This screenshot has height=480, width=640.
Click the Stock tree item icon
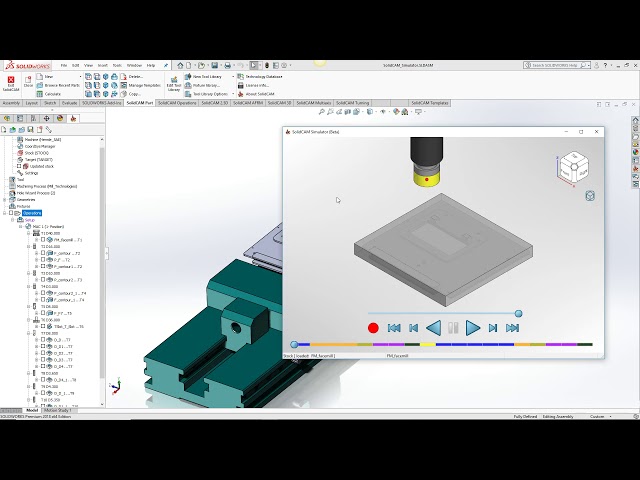click(19, 153)
